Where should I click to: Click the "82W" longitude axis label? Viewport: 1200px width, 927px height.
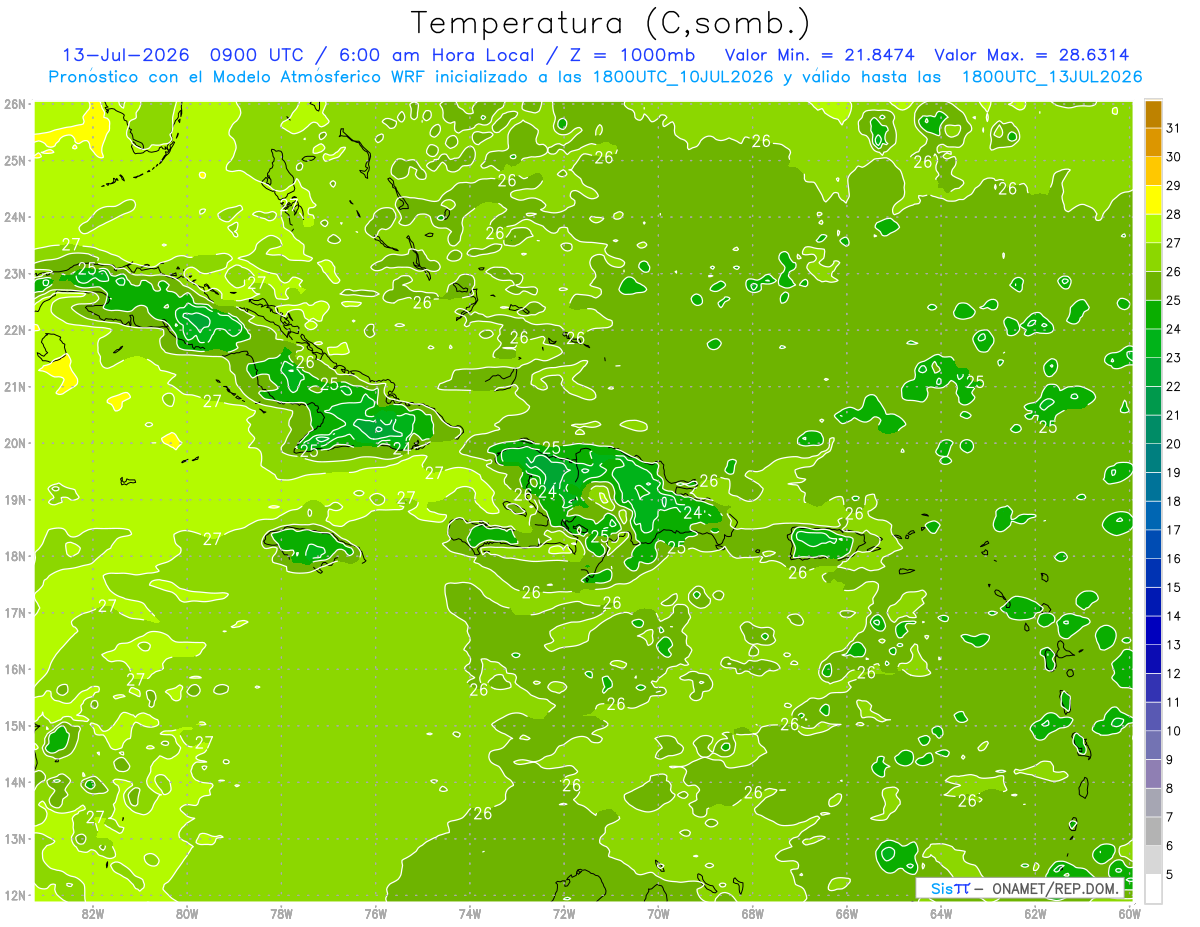pos(93,913)
